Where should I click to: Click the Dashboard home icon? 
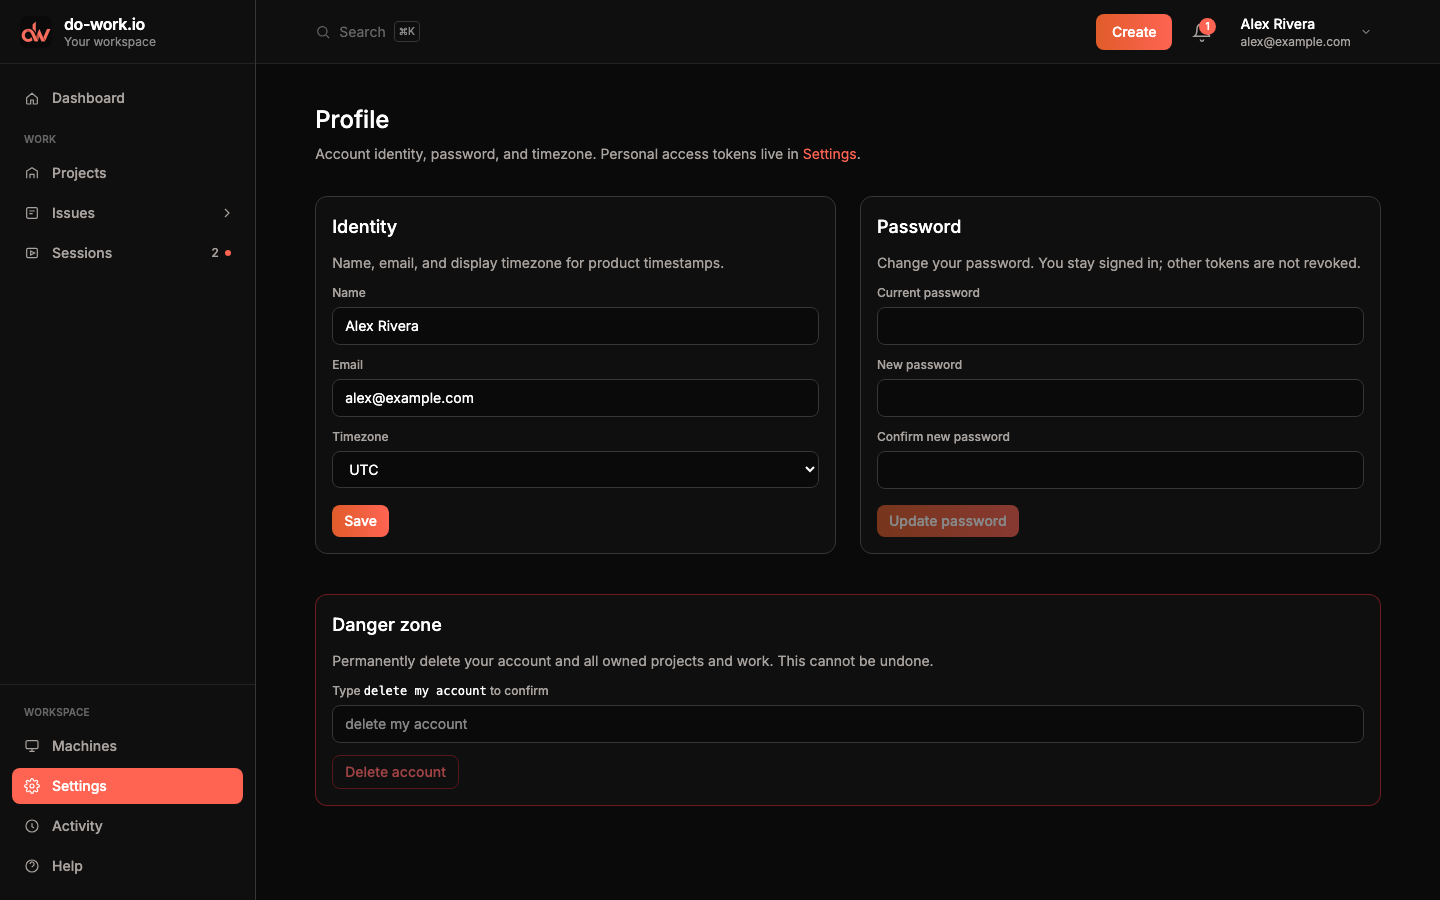click(32, 98)
